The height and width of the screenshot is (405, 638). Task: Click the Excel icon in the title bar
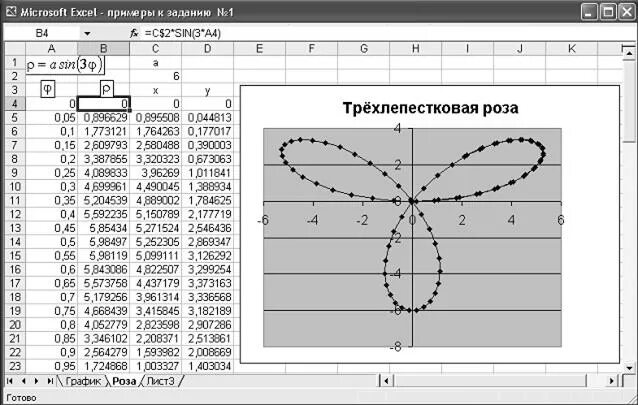click(11, 11)
